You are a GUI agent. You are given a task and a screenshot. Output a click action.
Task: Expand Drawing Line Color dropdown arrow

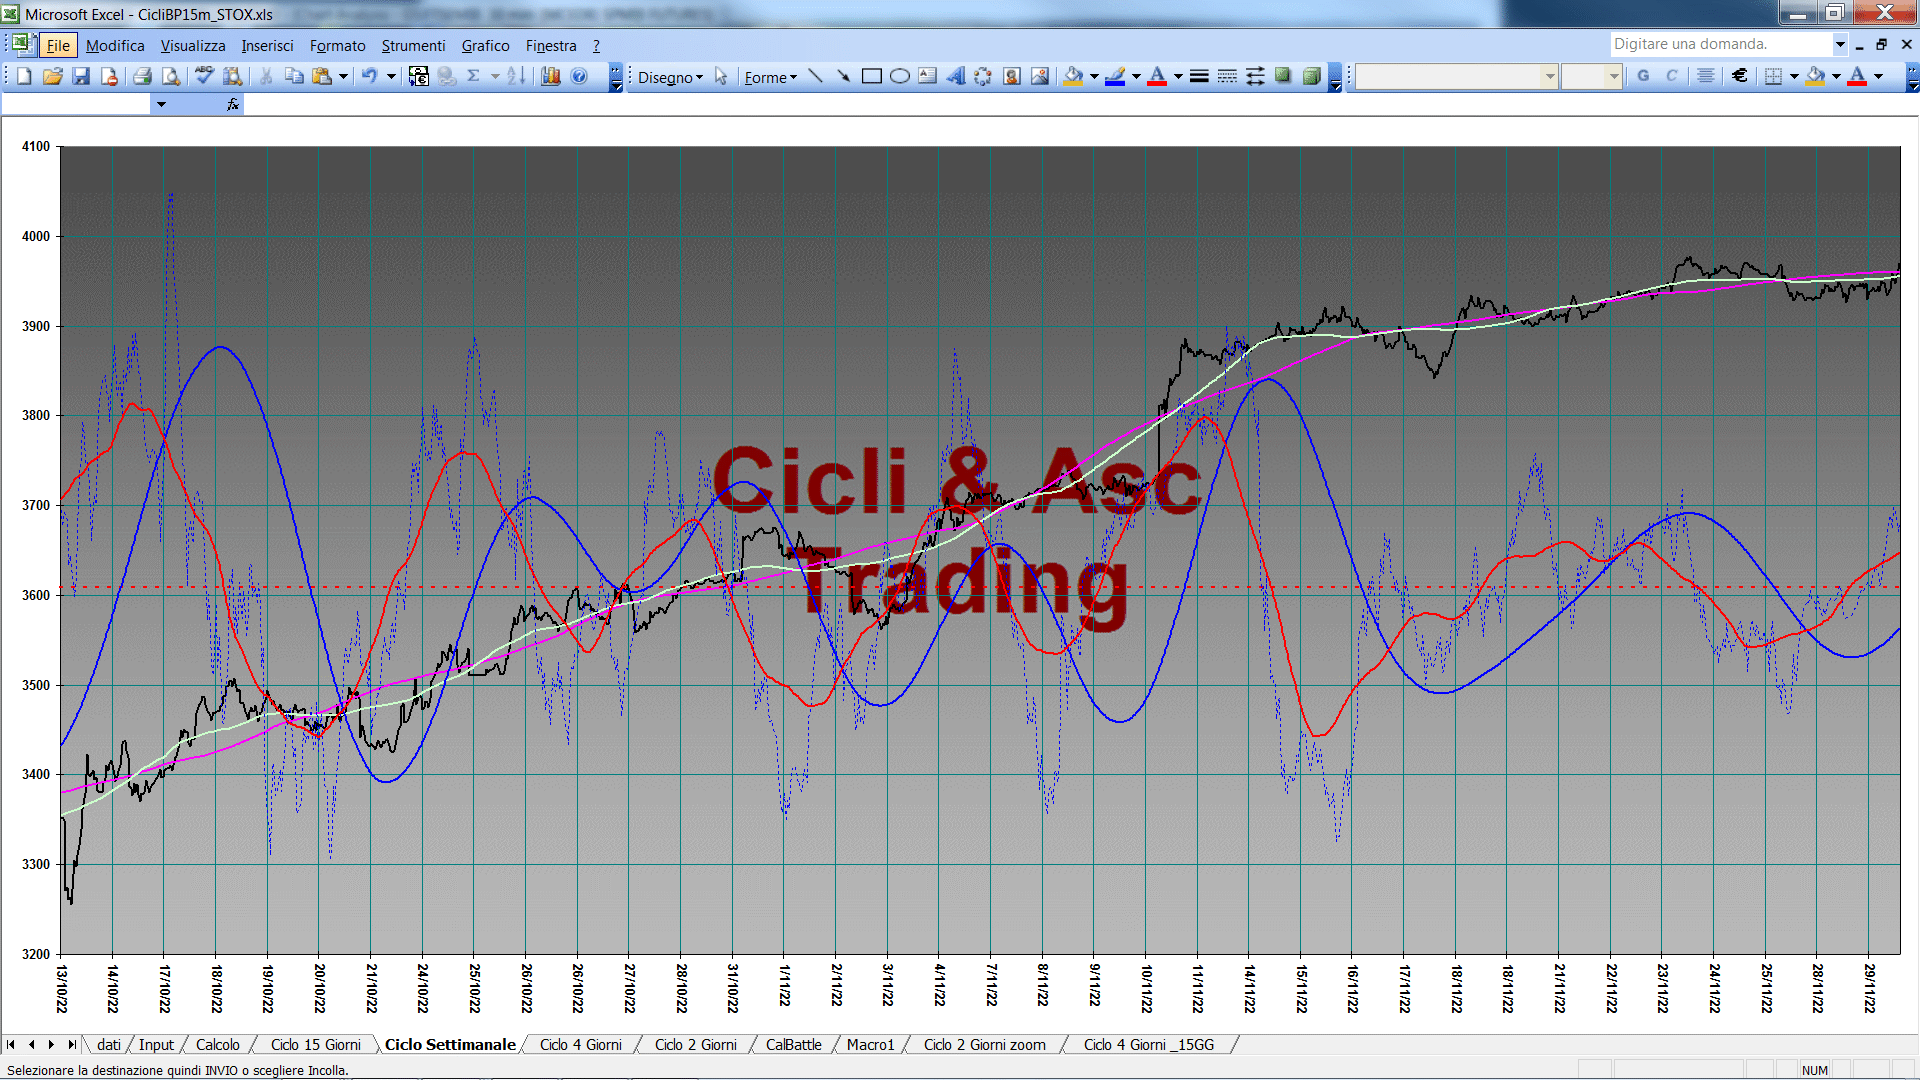[x=1136, y=76]
